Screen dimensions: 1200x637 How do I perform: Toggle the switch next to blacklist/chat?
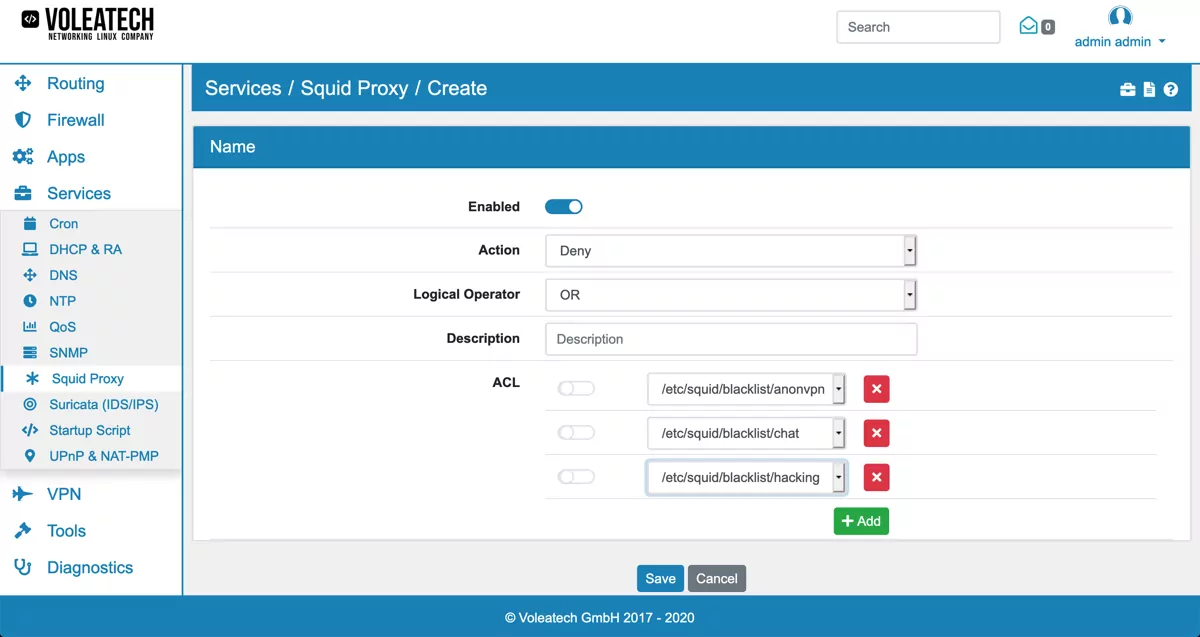tap(576, 433)
